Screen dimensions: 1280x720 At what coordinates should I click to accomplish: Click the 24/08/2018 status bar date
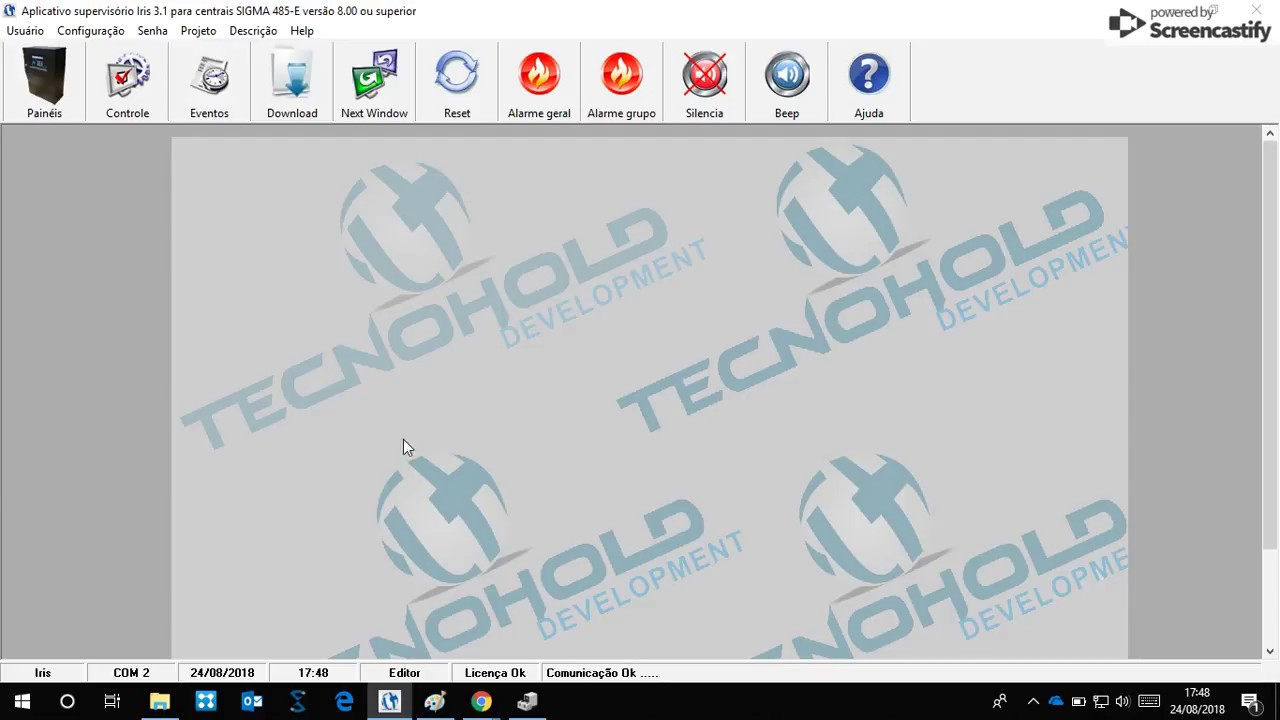click(x=222, y=673)
